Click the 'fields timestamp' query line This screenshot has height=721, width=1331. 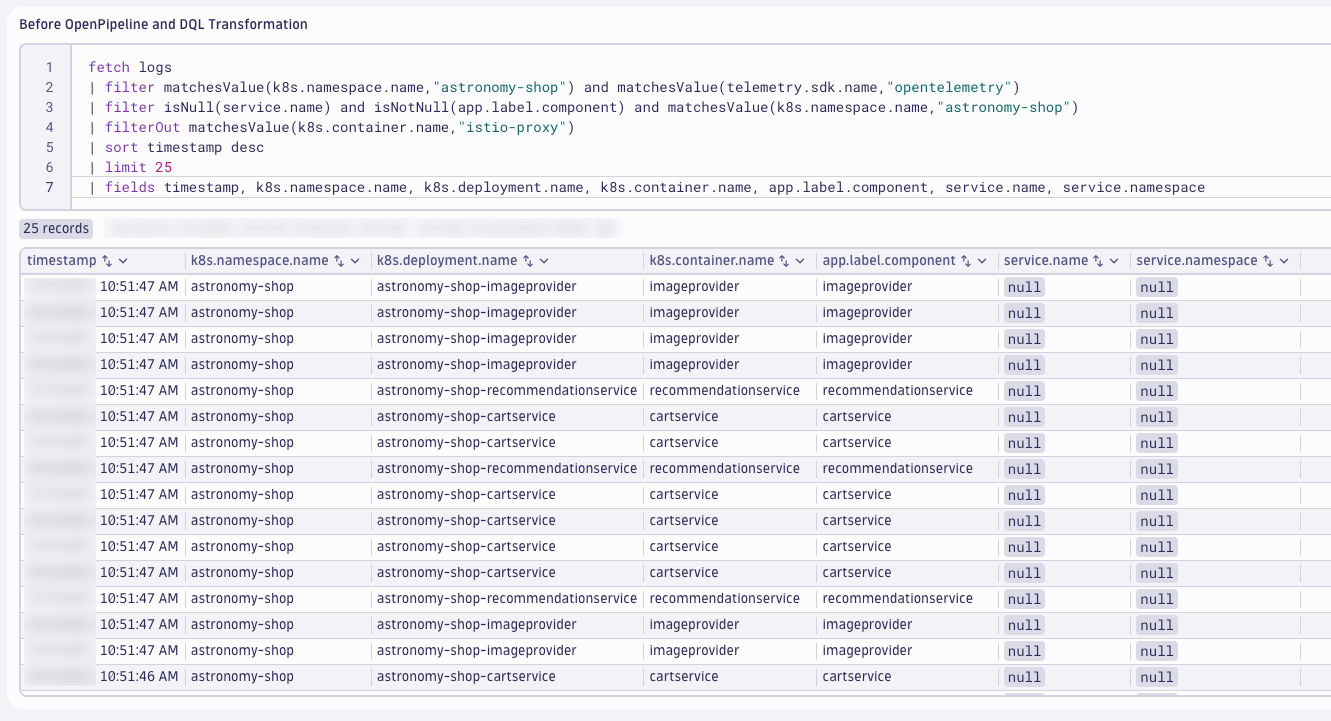(x=646, y=188)
